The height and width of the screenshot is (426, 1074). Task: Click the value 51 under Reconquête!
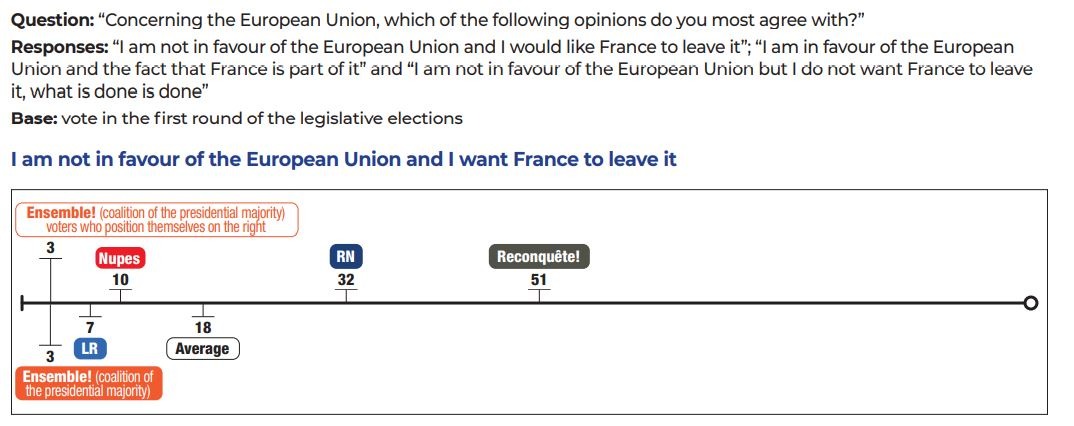pos(538,280)
